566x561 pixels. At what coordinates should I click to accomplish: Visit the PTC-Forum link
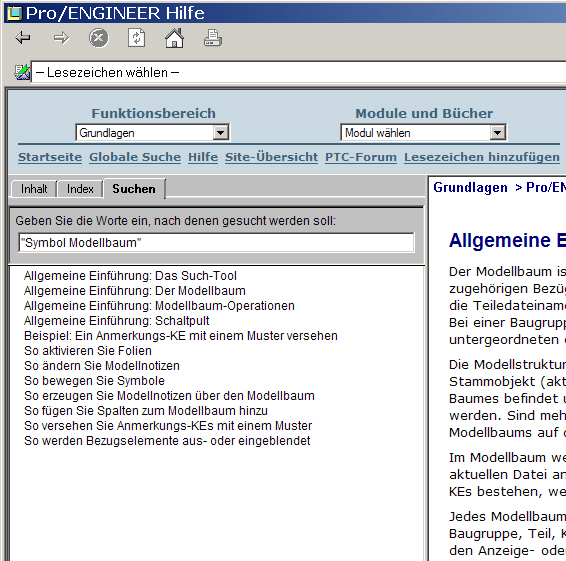tap(361, 157)
